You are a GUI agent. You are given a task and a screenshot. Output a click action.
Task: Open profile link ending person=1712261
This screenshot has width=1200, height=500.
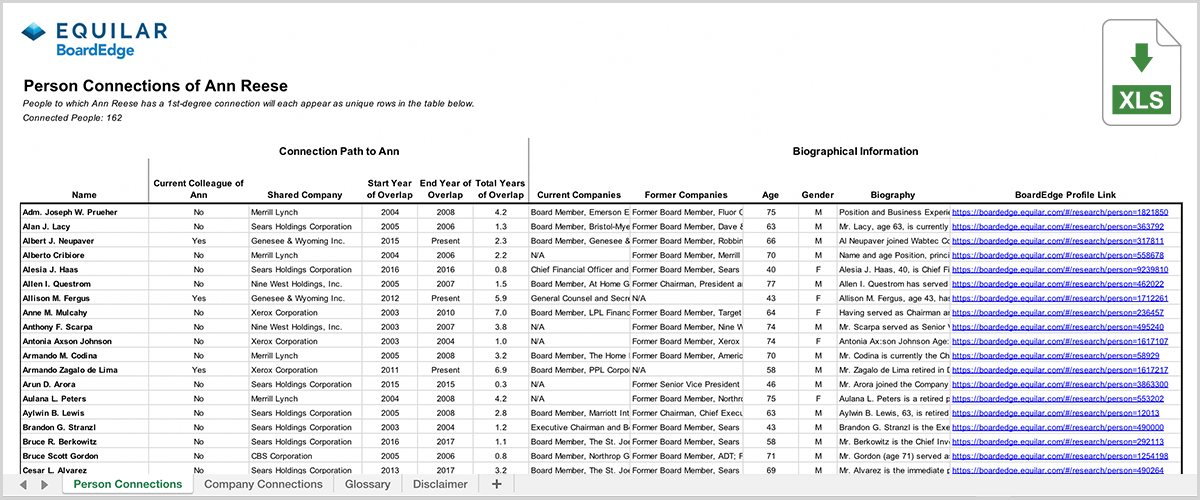coord(1060,298)
